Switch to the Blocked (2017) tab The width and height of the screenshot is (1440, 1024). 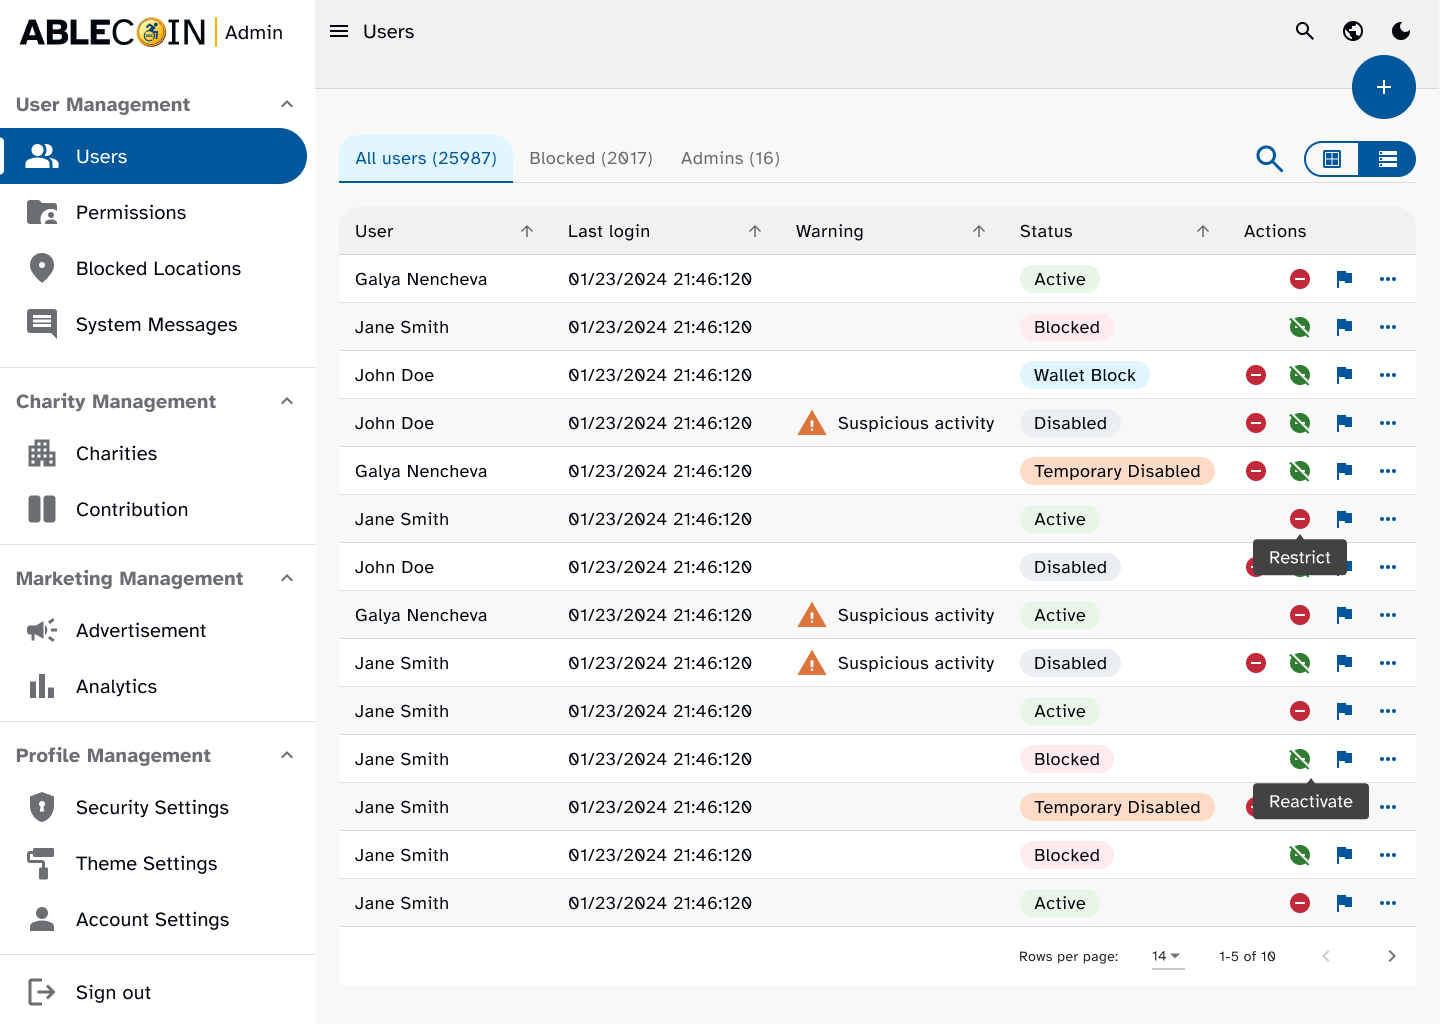[x=590, y=158]
